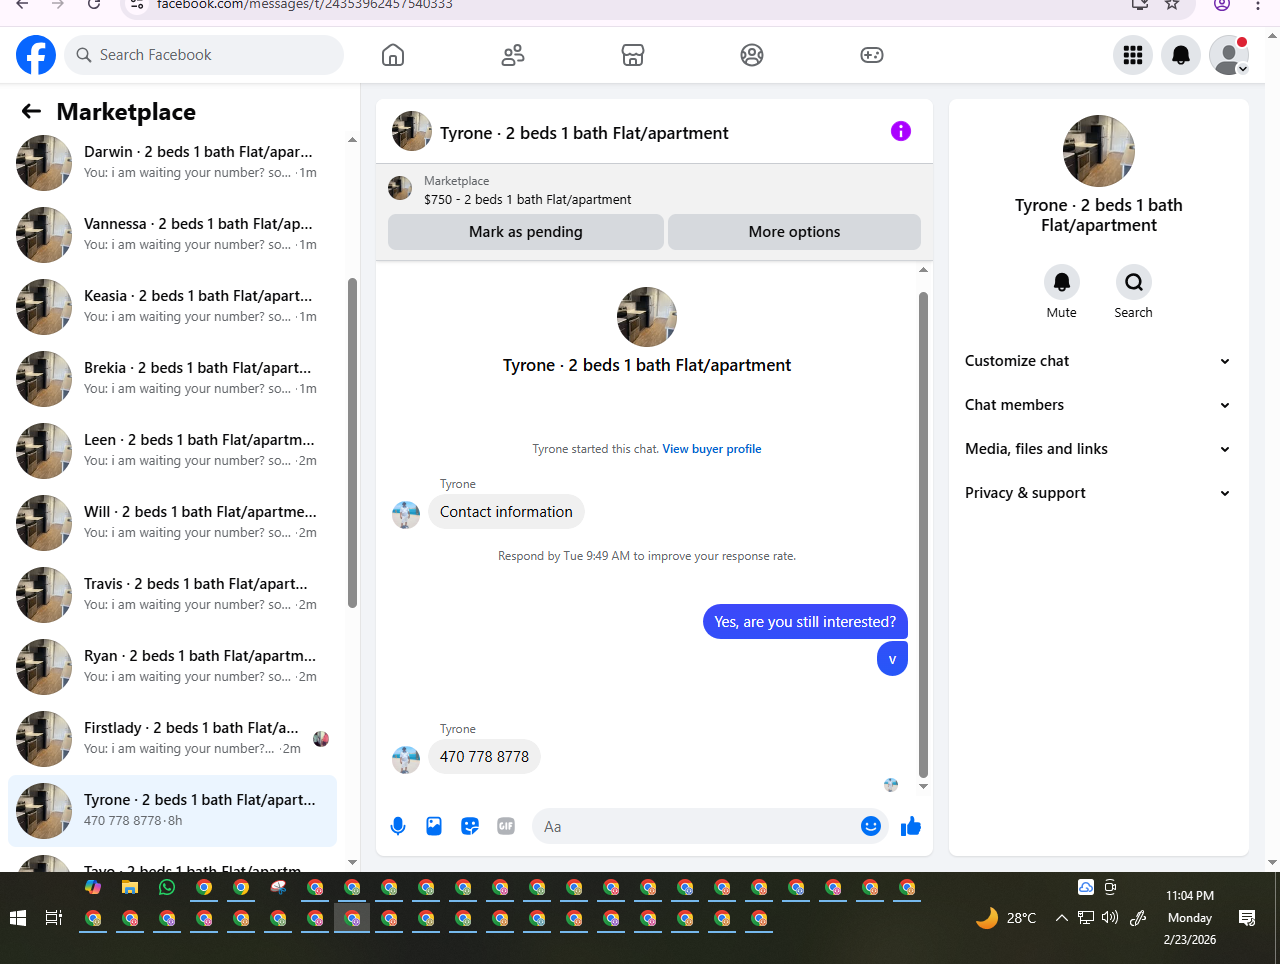The width and height of the screenshot is (1280, 964).
Task: Open the Will conversation
Action: tap(172, 522)
